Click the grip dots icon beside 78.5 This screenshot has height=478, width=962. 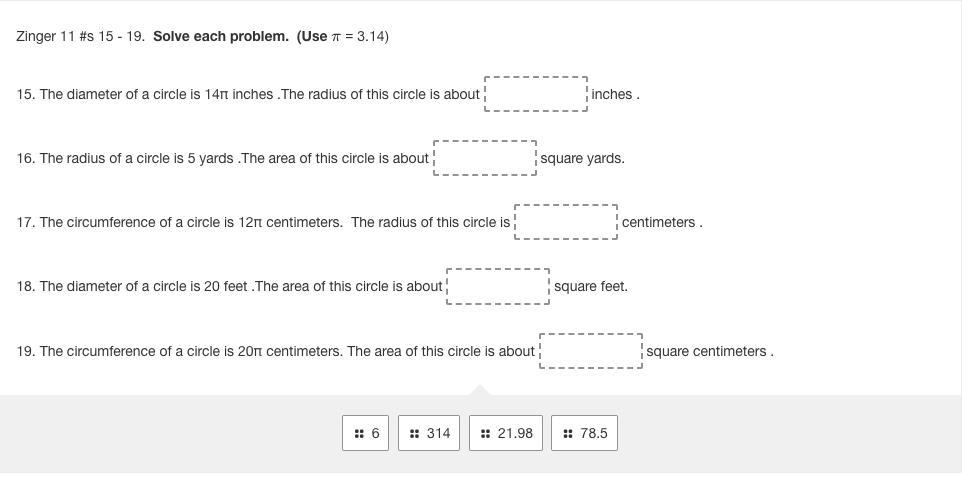[568, 434]
